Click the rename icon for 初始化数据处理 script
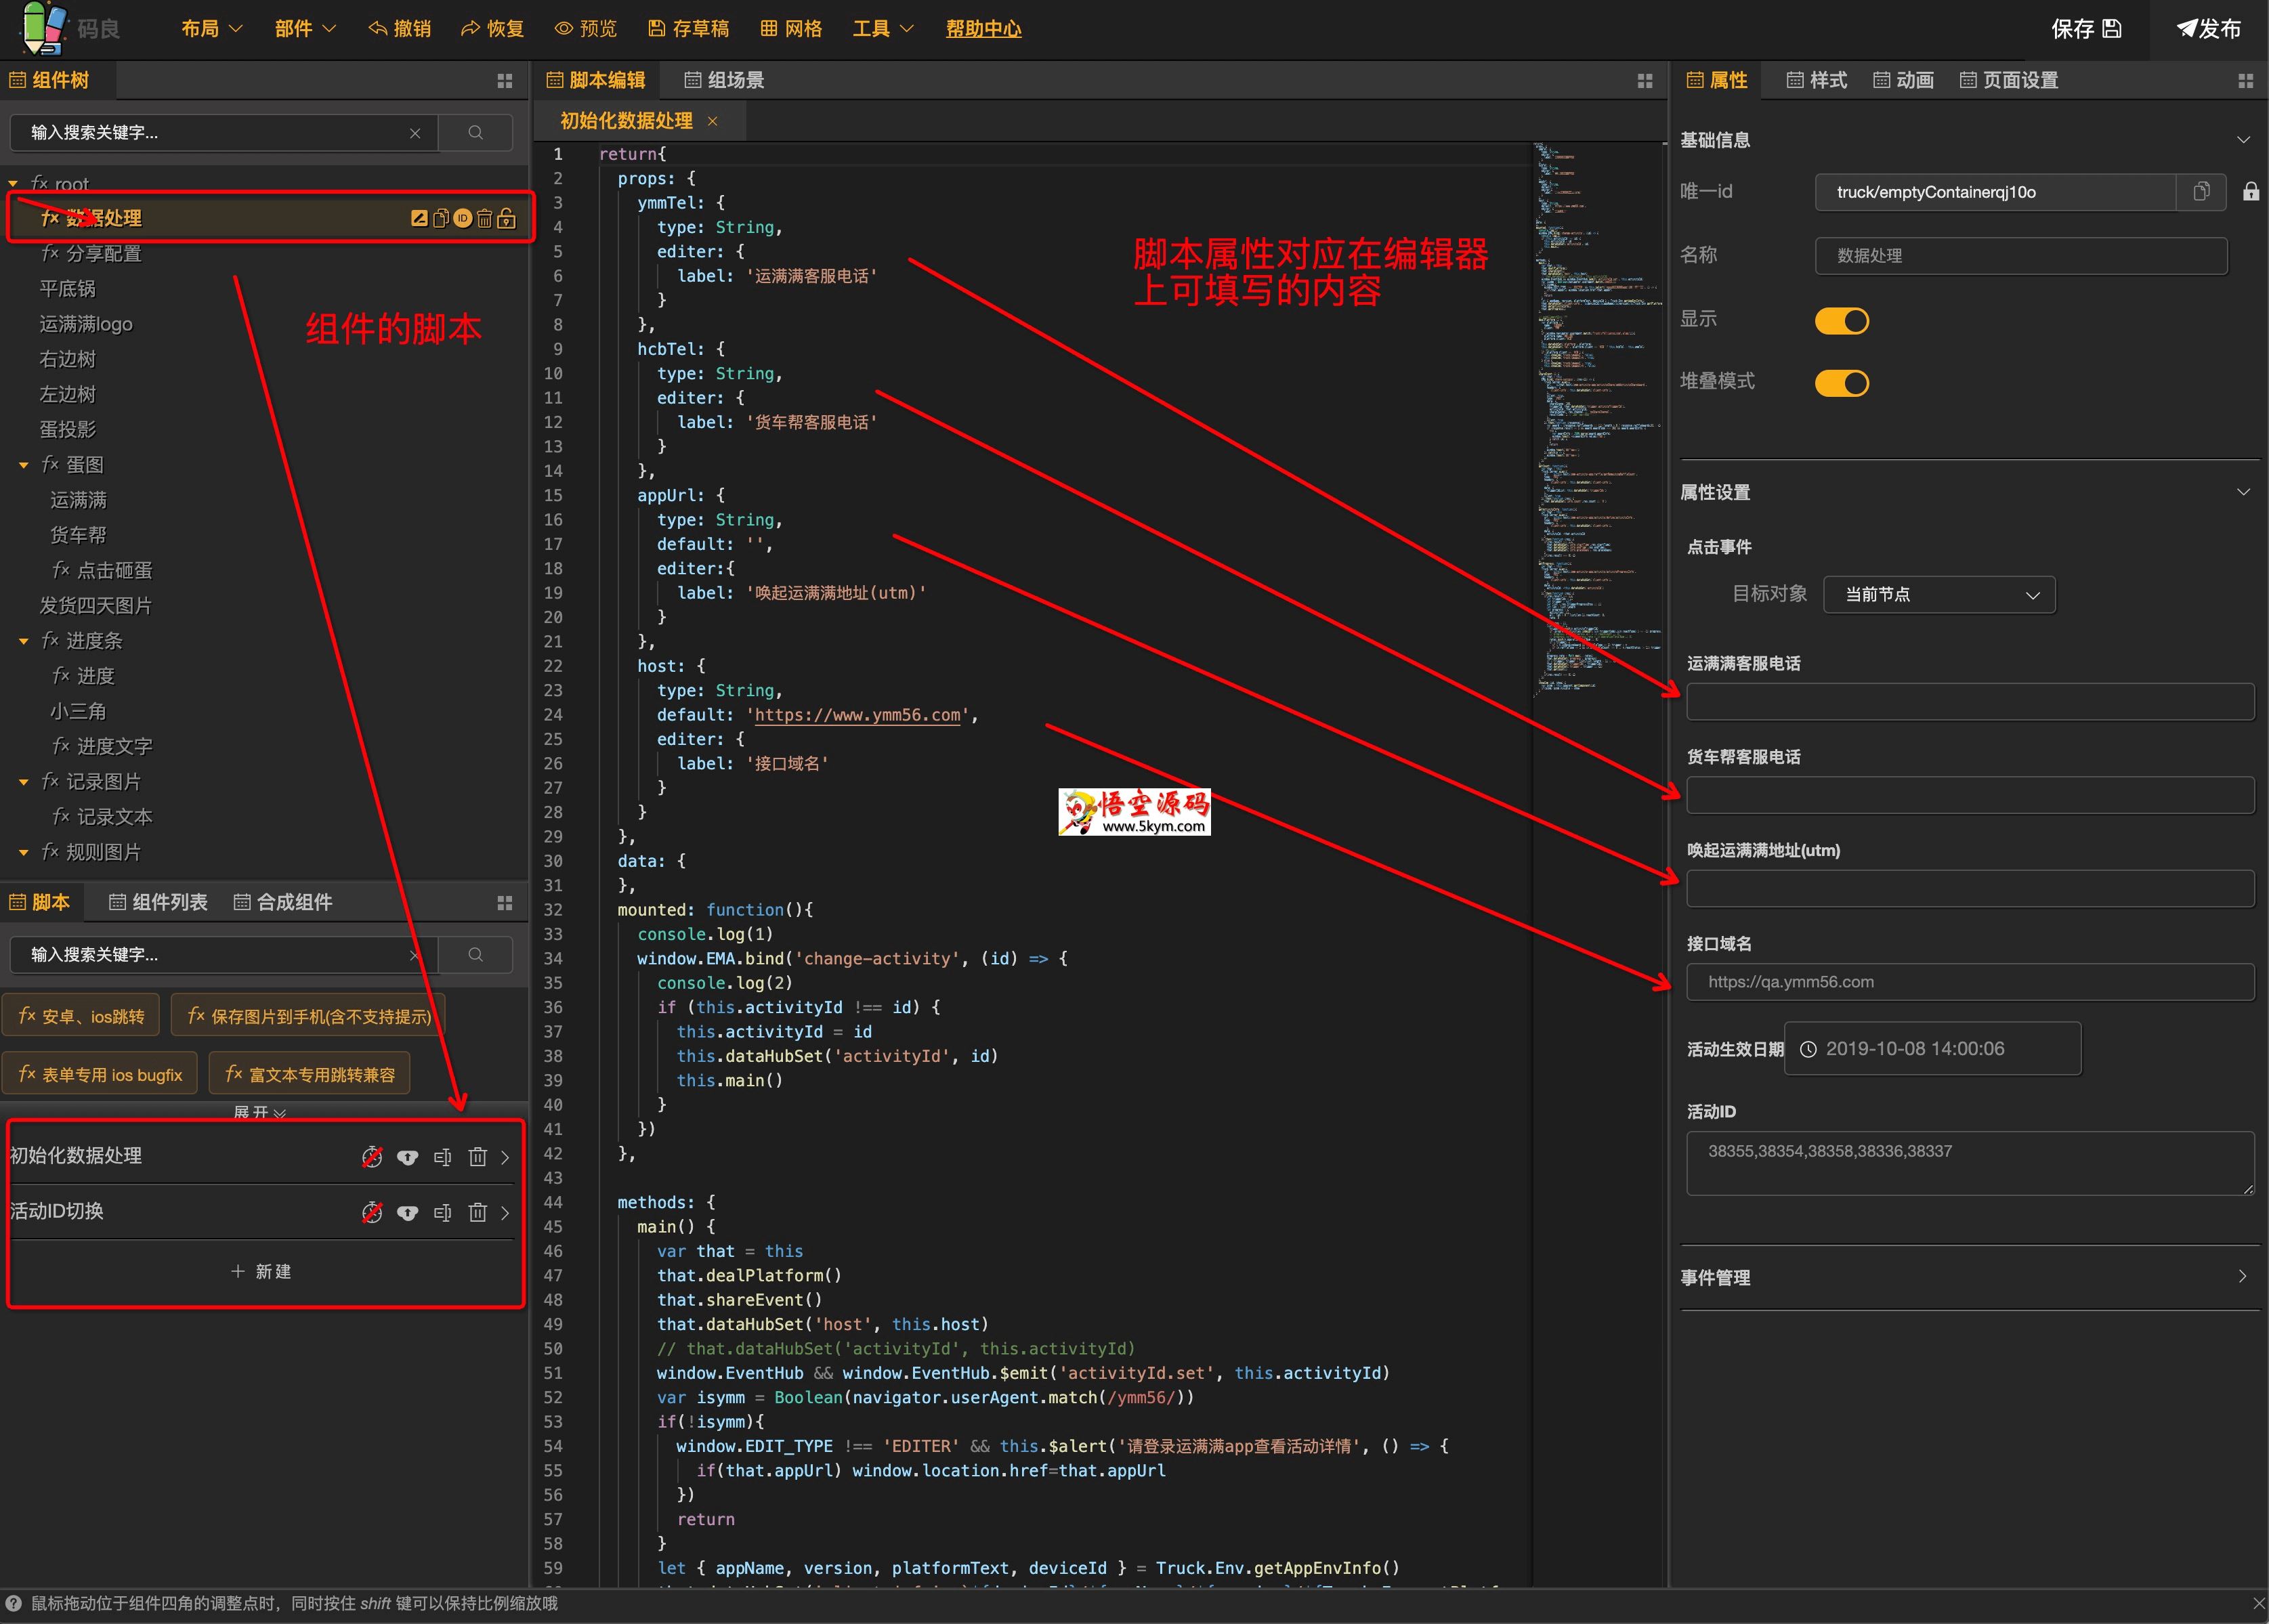 pos(442,1157)
